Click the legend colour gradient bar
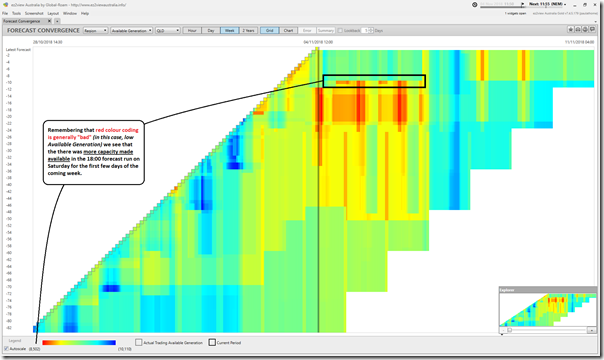Screen dimensions: 604x360 pos(79,342)
